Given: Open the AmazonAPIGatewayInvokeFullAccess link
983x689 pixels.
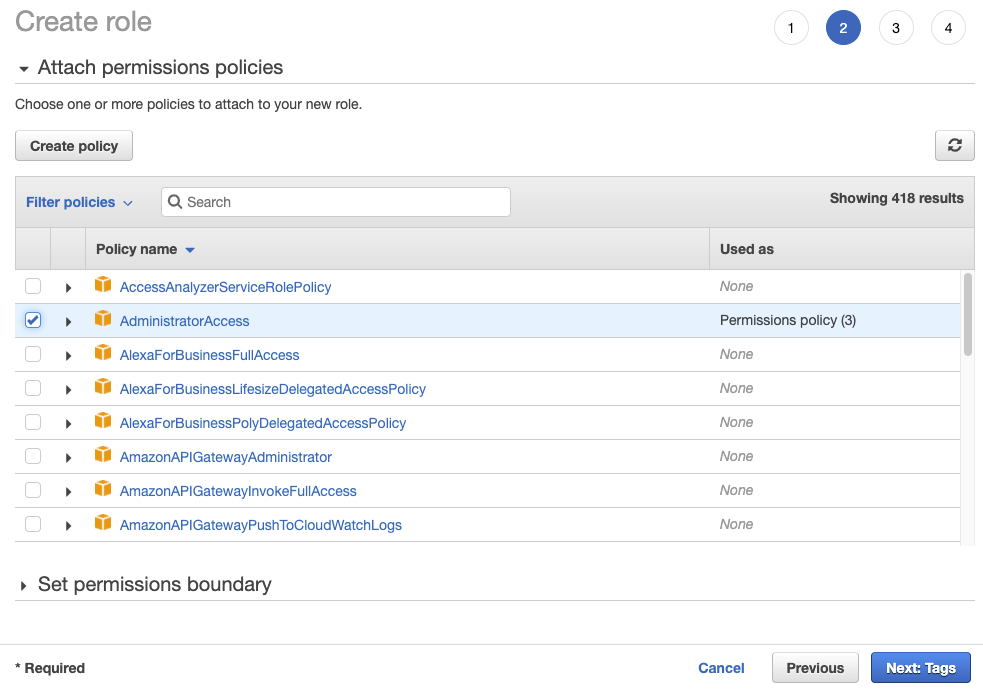Looking at the screenshot, I should (238, 491).
